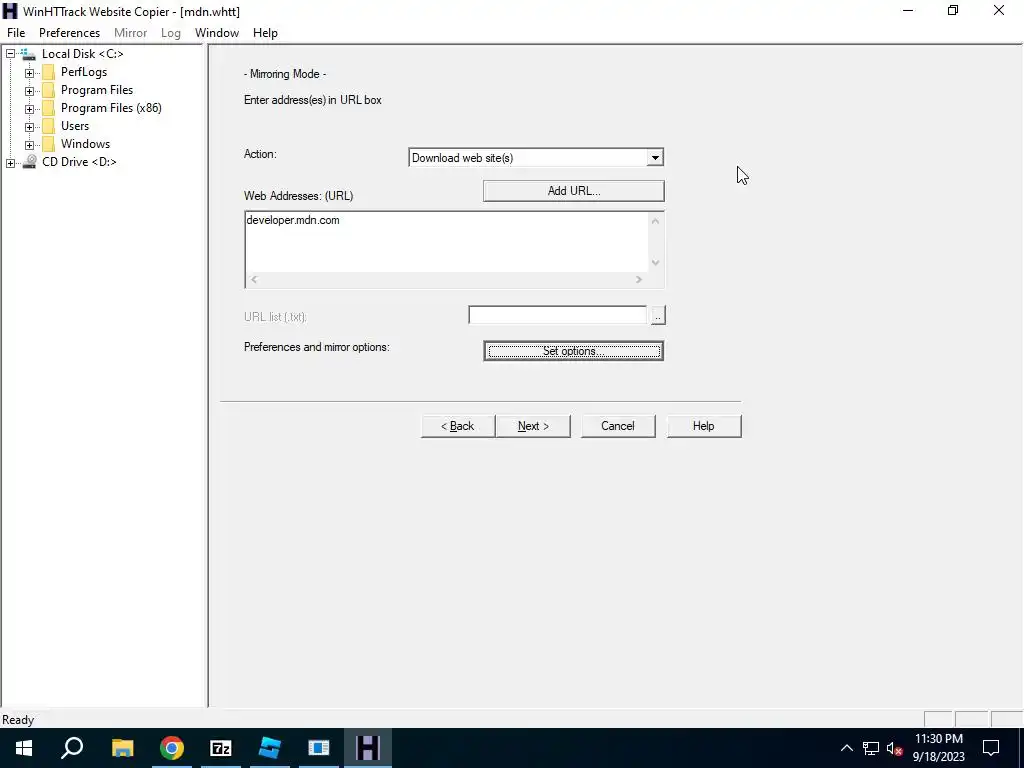Select the Users tree row text
This screenshot has width=1024, height=768.
(x=75, y=125)
